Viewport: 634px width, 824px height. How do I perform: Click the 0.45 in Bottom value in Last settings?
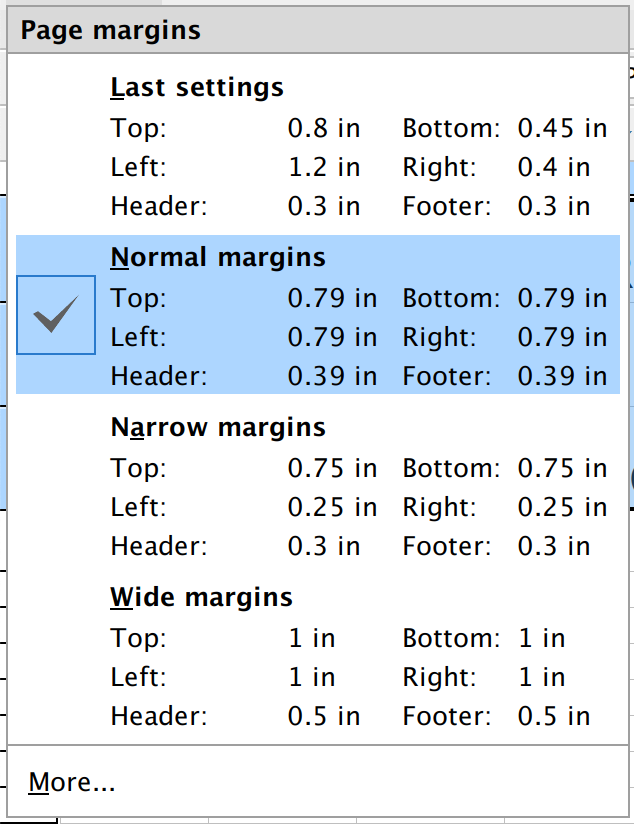click(x=562, y=128)
